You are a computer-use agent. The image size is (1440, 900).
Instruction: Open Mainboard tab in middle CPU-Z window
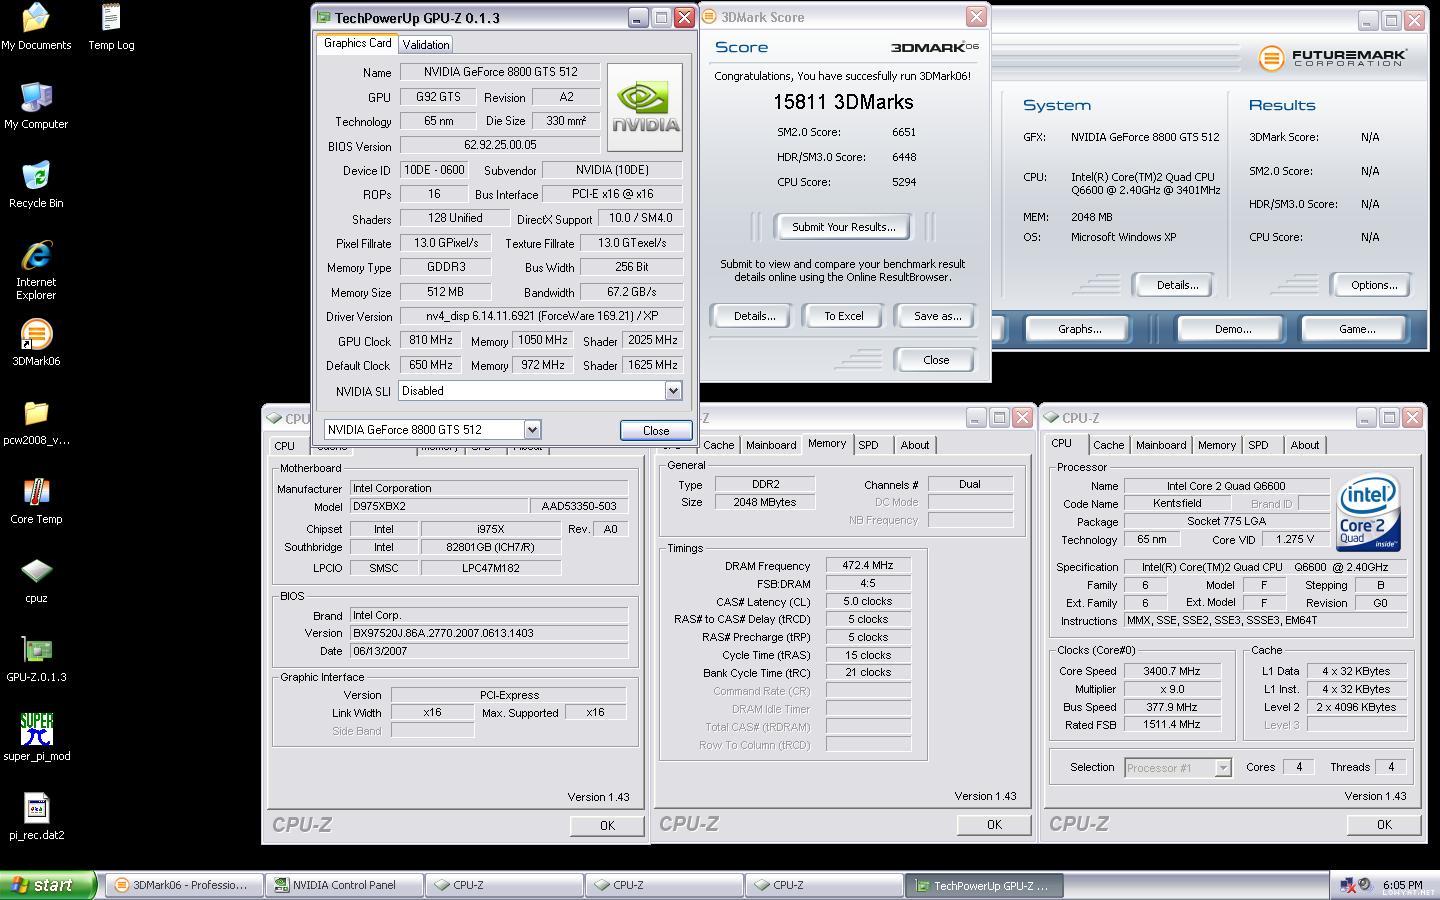point(771,445)
